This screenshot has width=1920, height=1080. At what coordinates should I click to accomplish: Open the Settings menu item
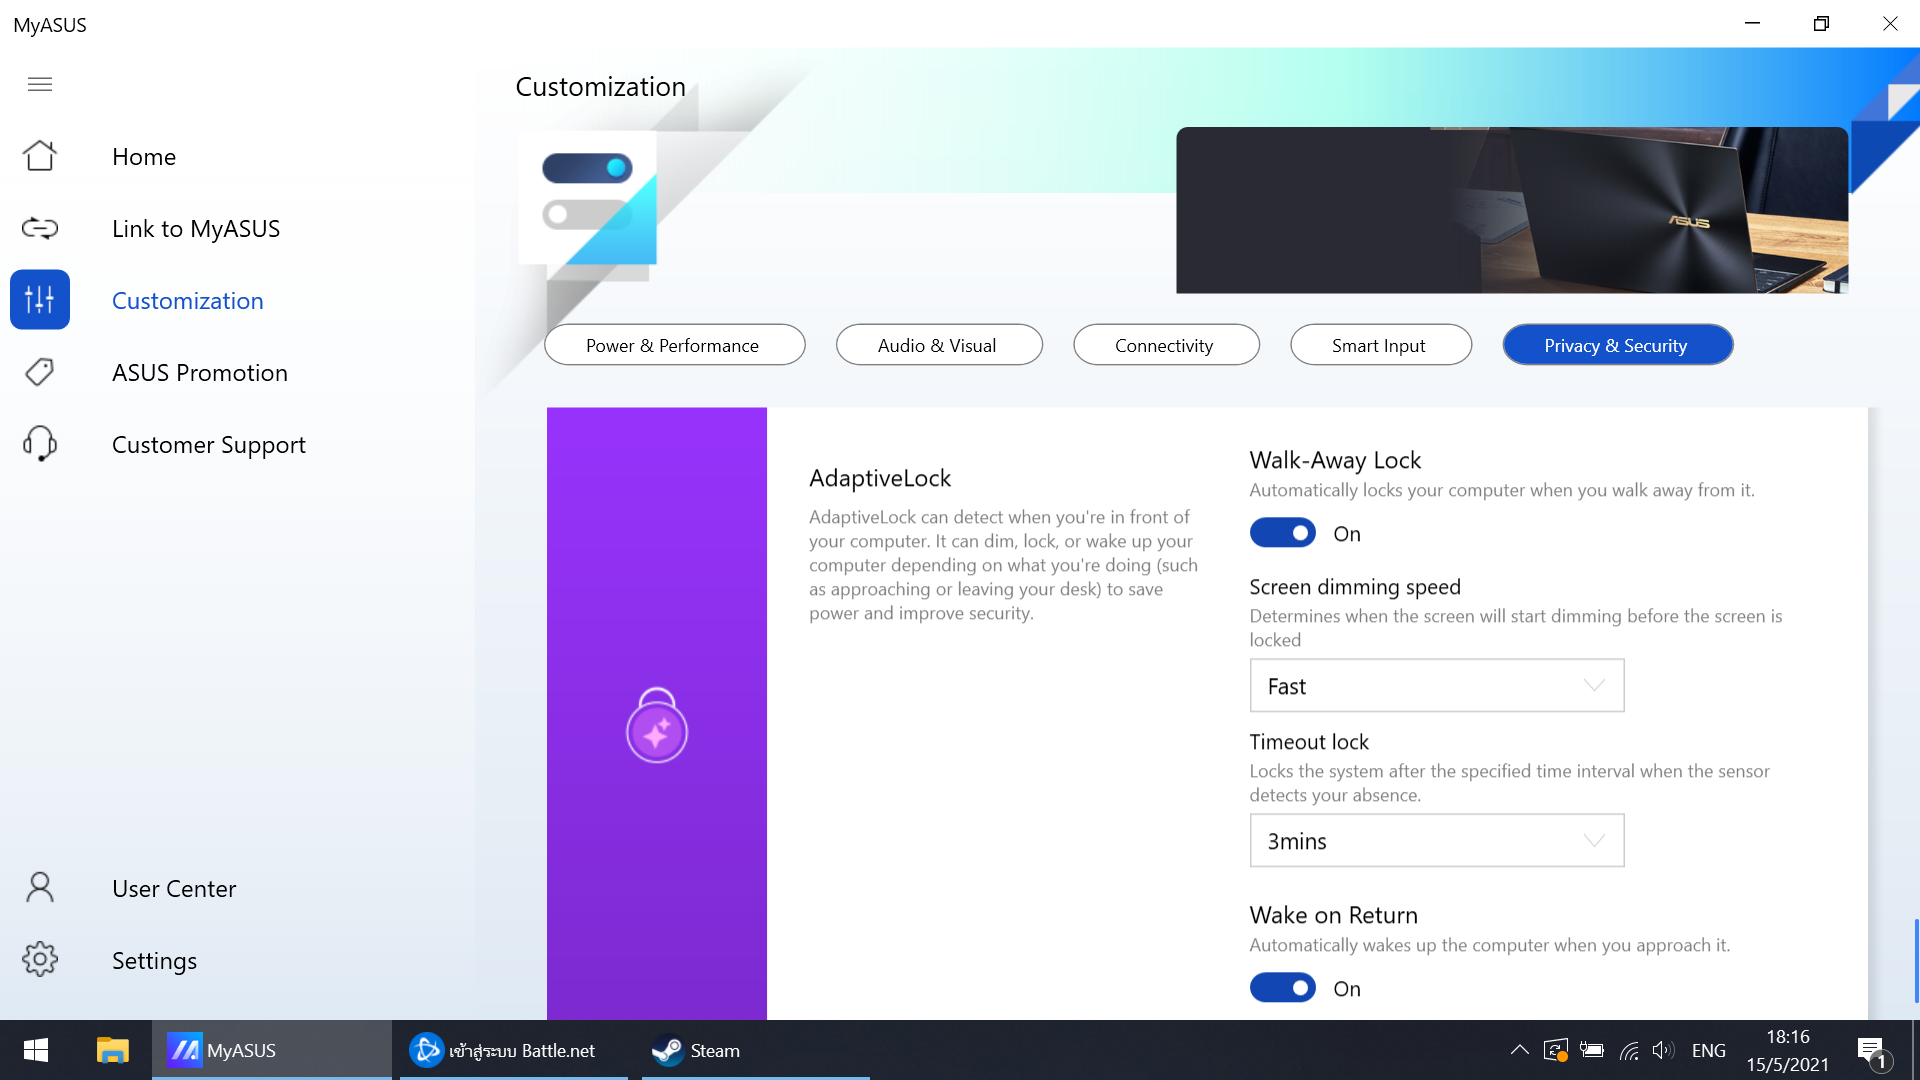[x=155, y=961]
